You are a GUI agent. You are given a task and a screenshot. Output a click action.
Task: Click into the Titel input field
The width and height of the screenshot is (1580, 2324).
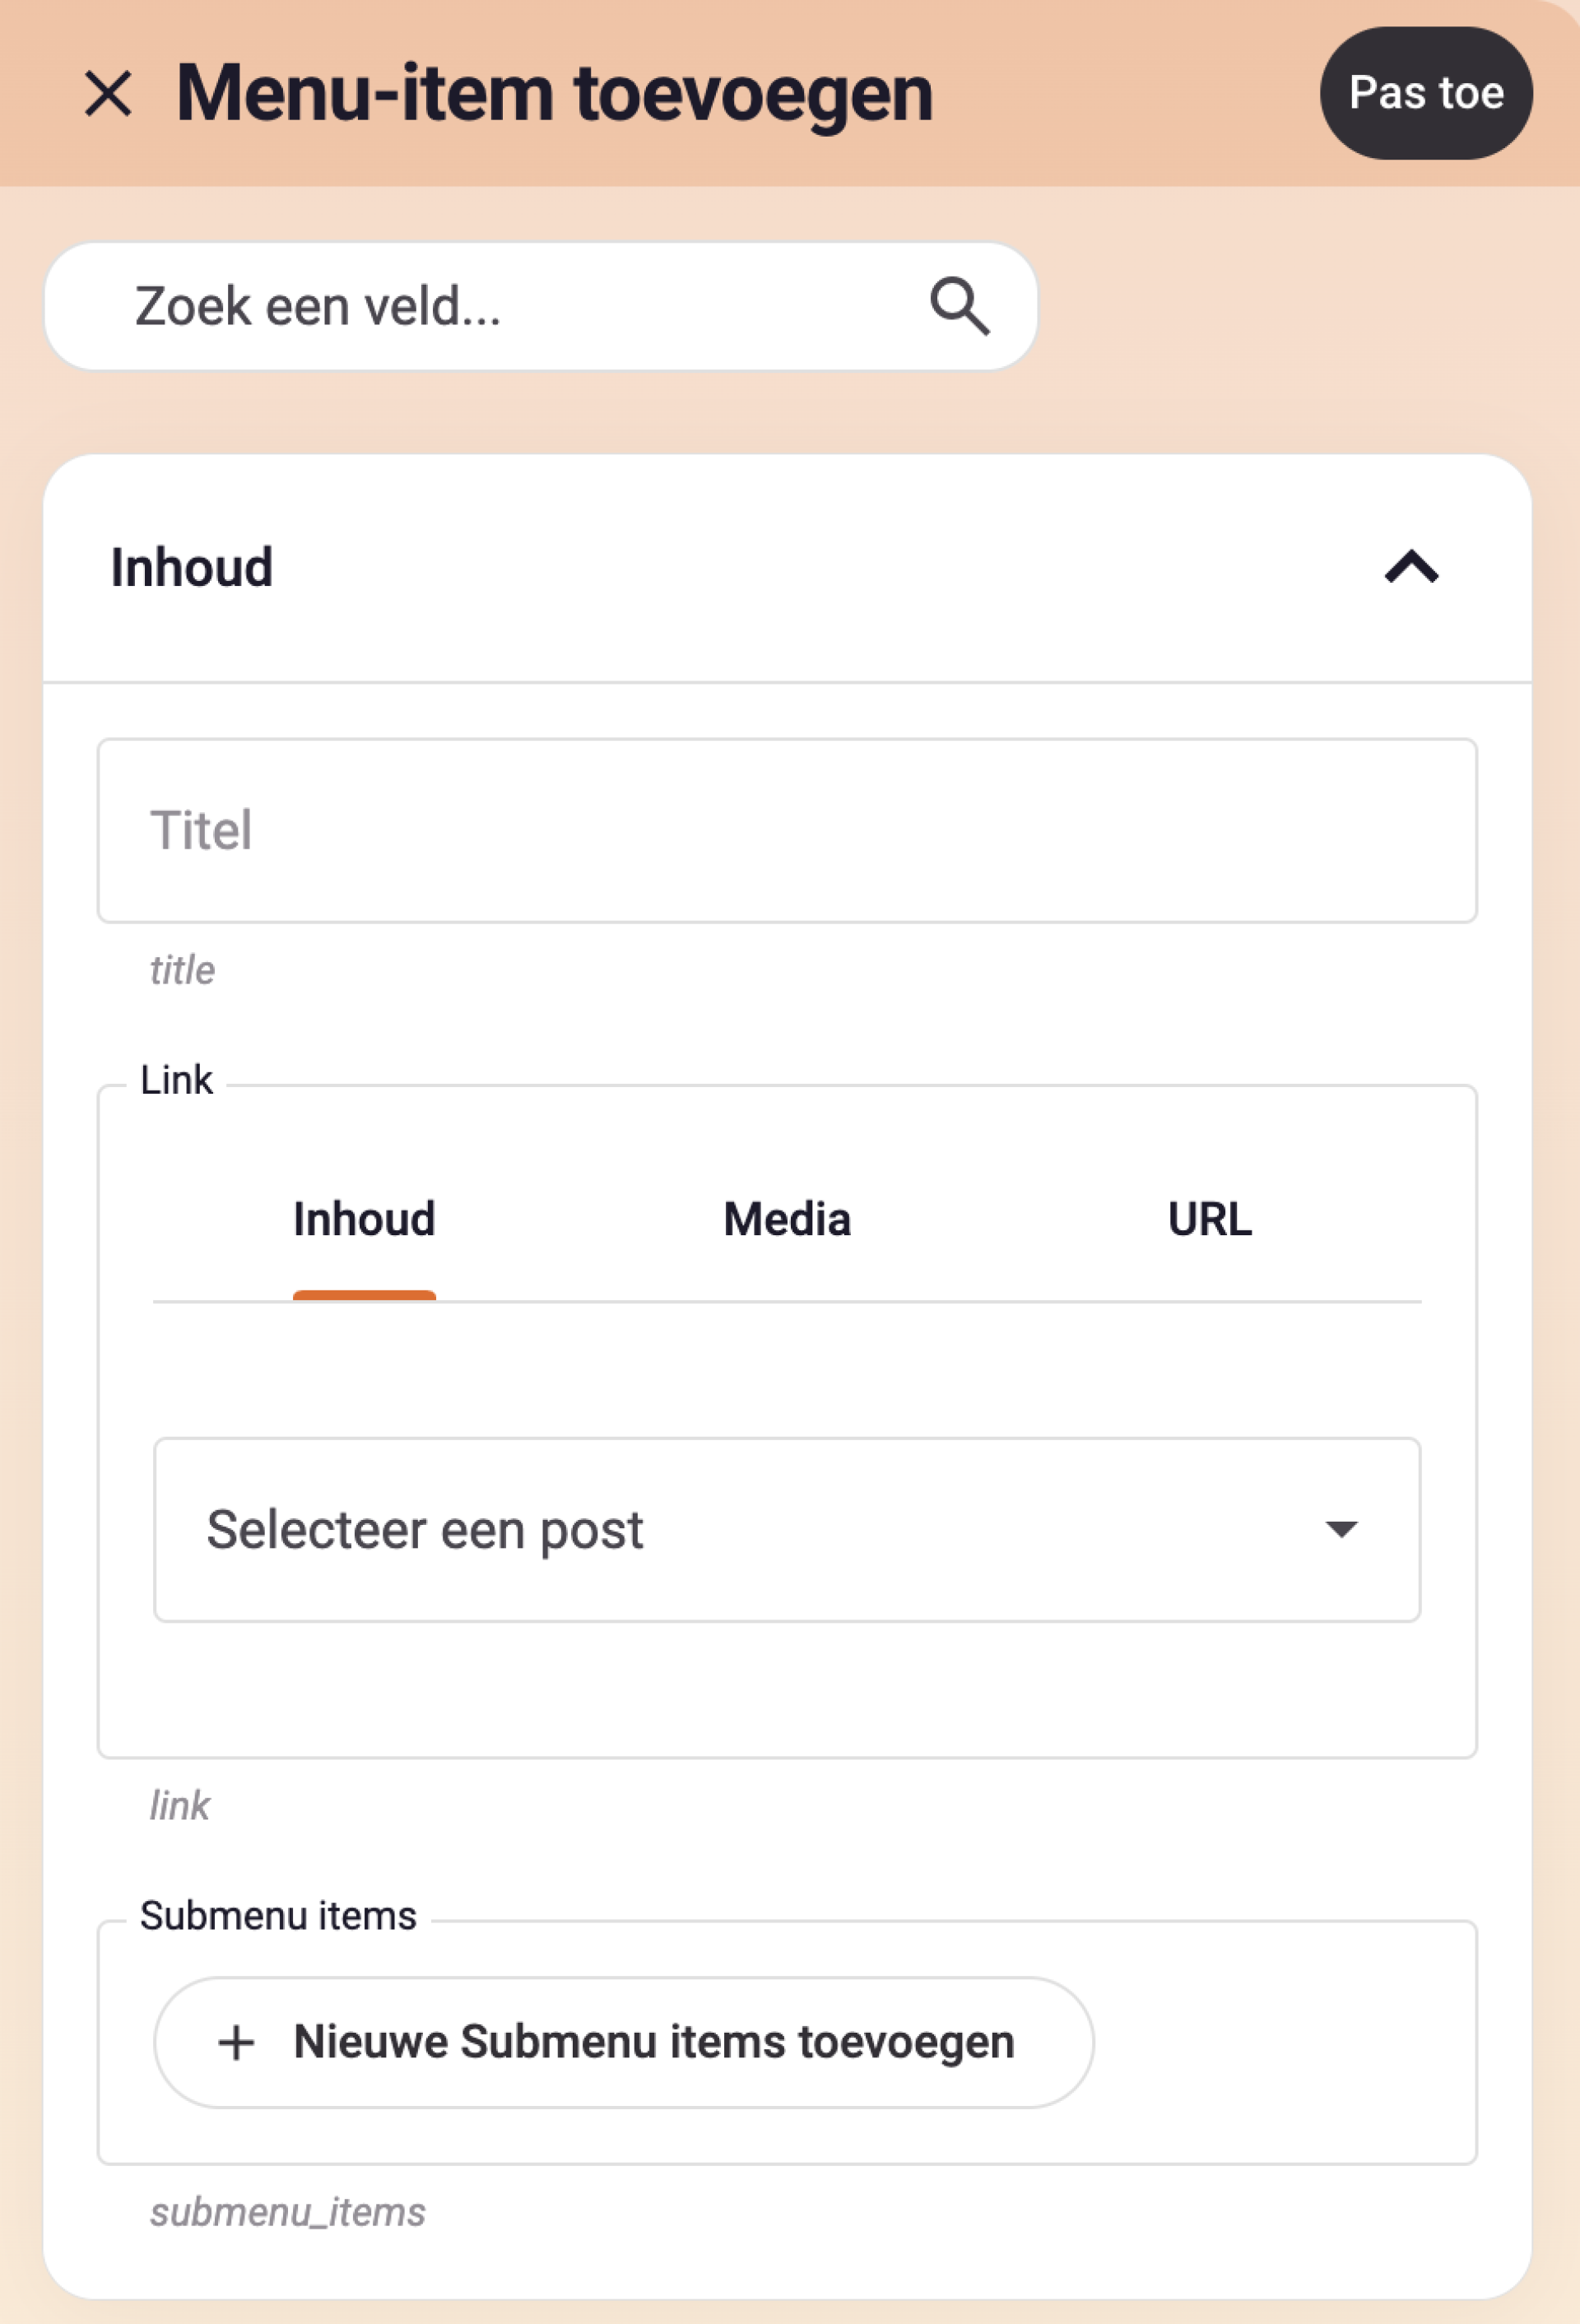click(x=787, y=830)
